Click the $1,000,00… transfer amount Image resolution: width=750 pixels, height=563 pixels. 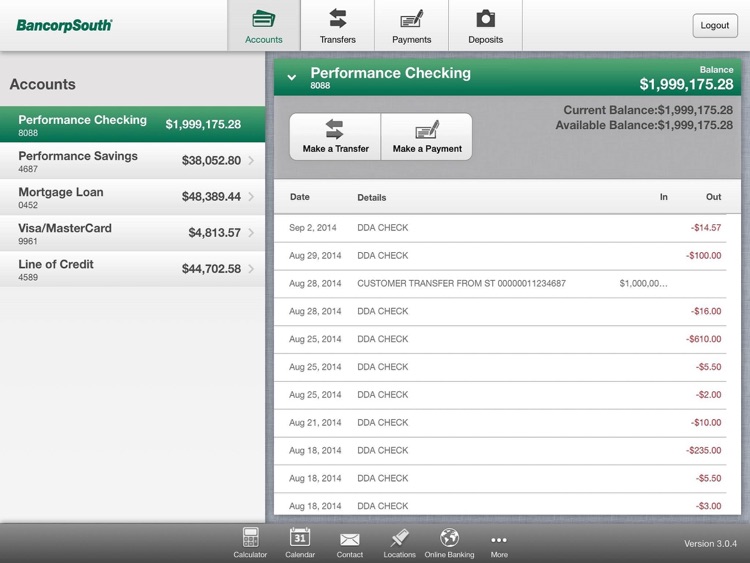(643, 284)
